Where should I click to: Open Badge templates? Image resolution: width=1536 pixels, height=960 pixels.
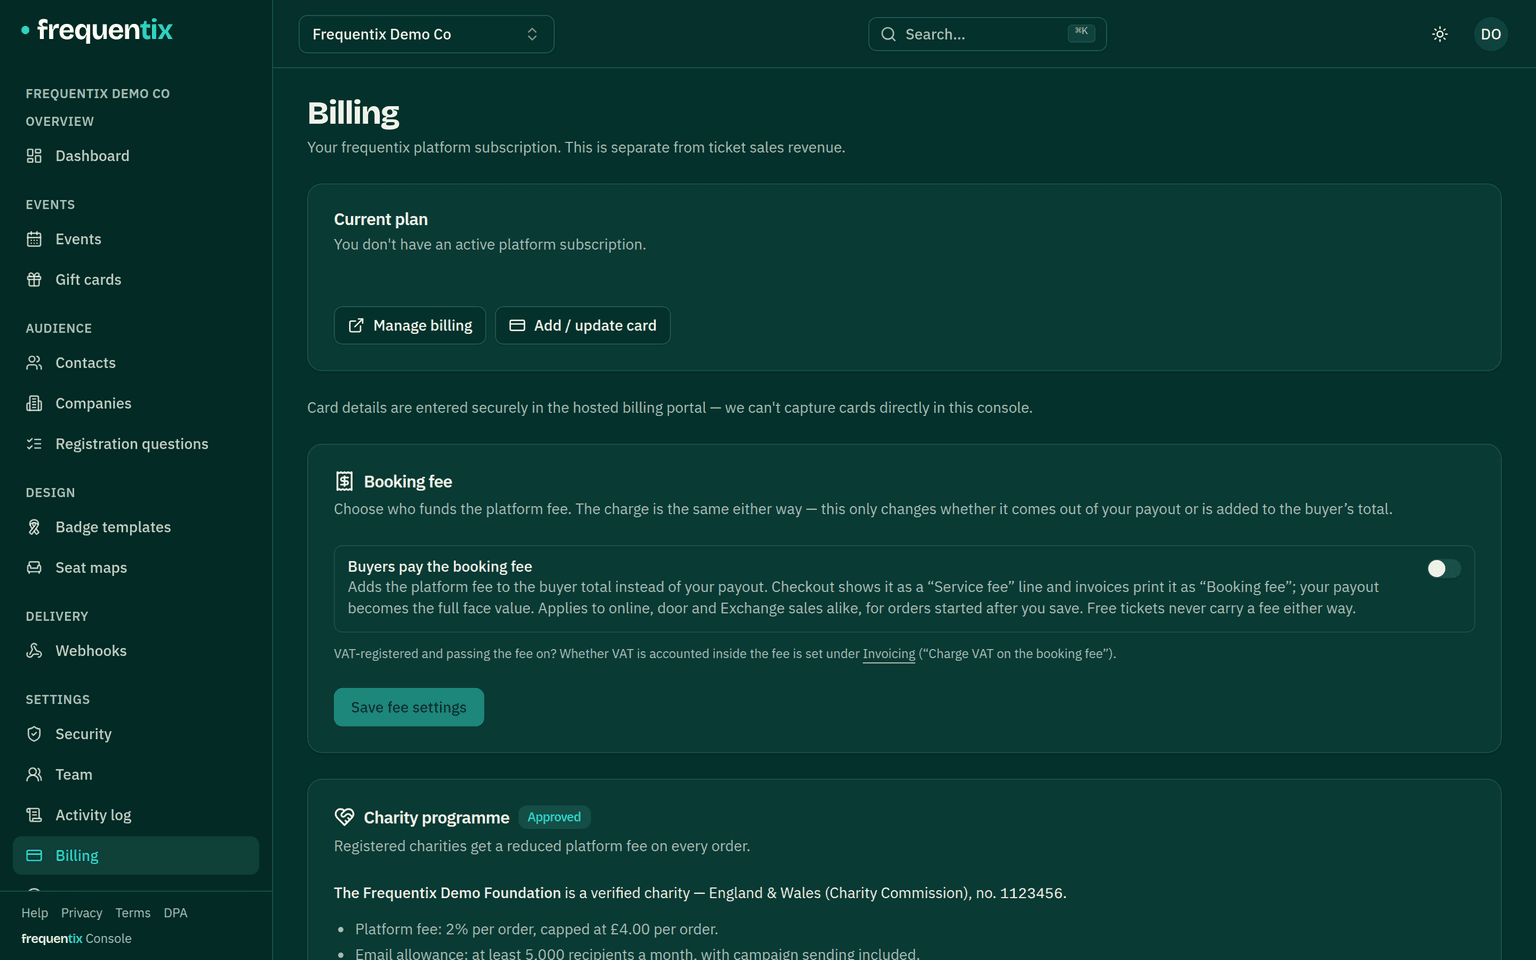coord(136,527)
